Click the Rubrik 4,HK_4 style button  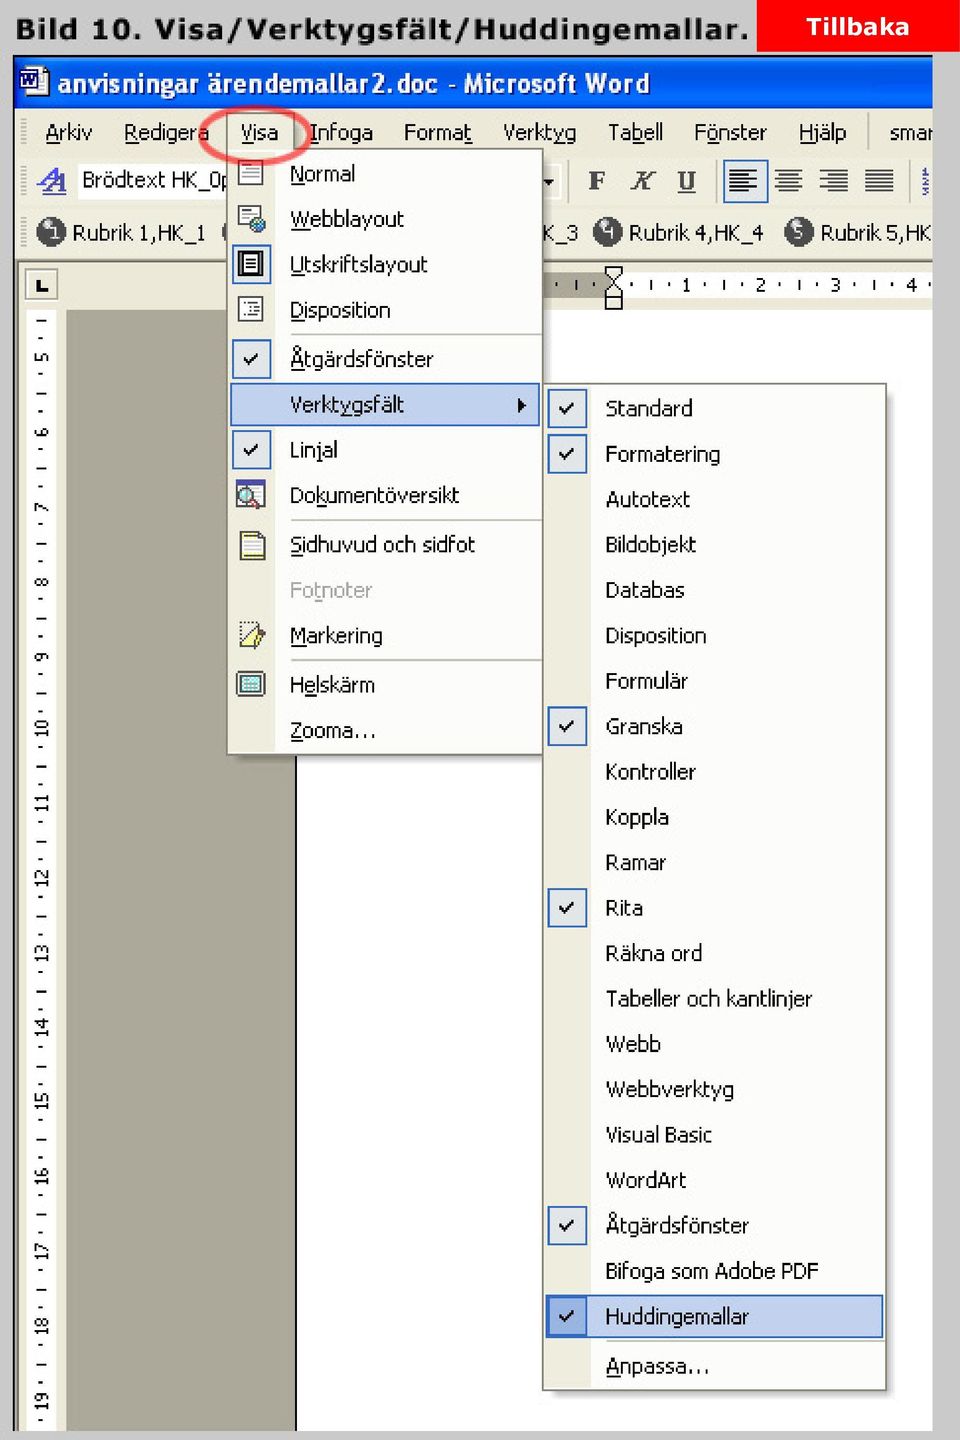(x=678, y=233)
